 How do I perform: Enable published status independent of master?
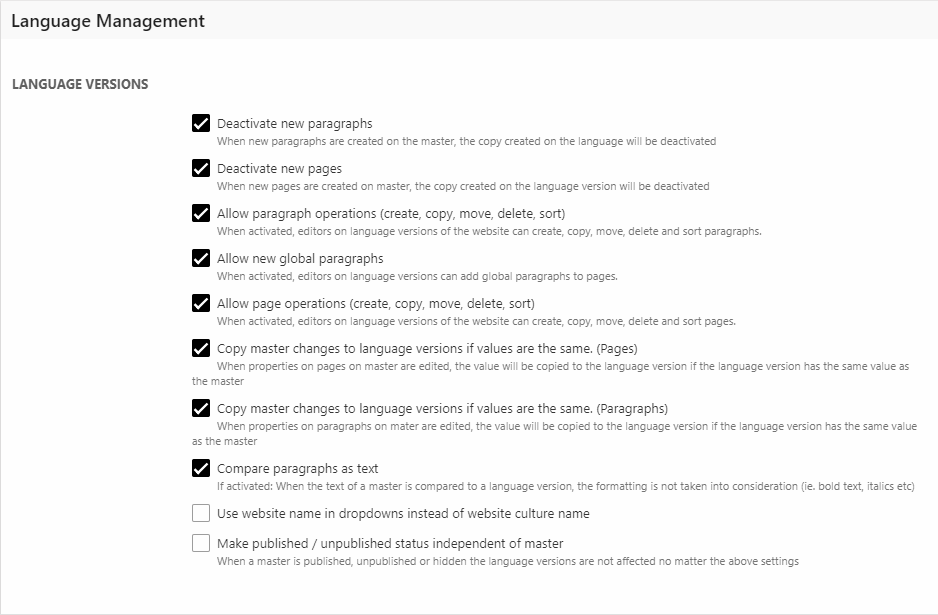coord(201,543)
